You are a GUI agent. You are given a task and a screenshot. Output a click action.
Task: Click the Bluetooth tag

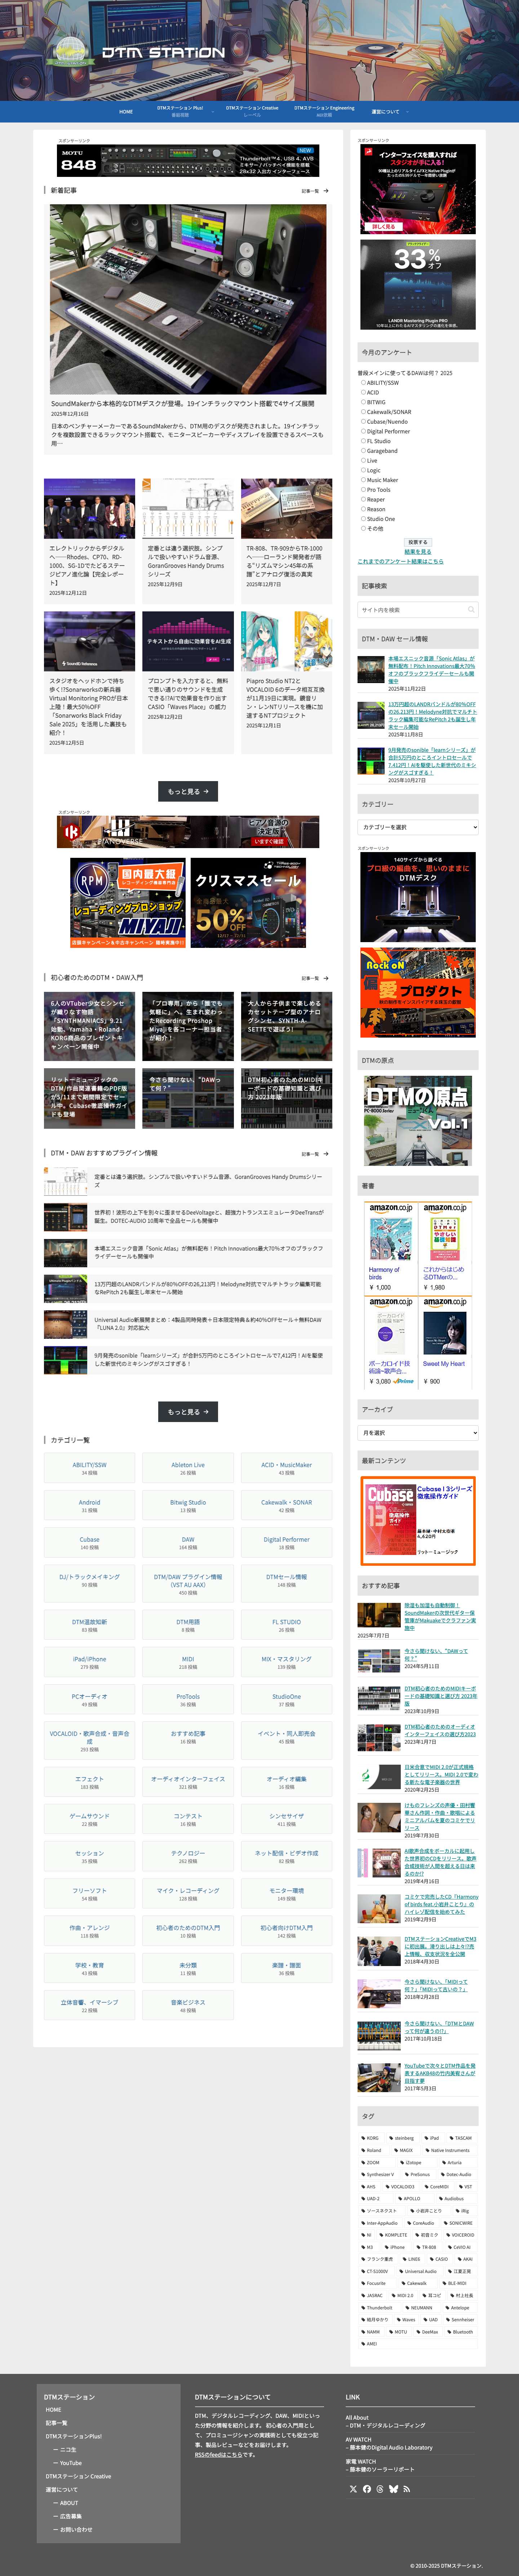pos(461,2332)
